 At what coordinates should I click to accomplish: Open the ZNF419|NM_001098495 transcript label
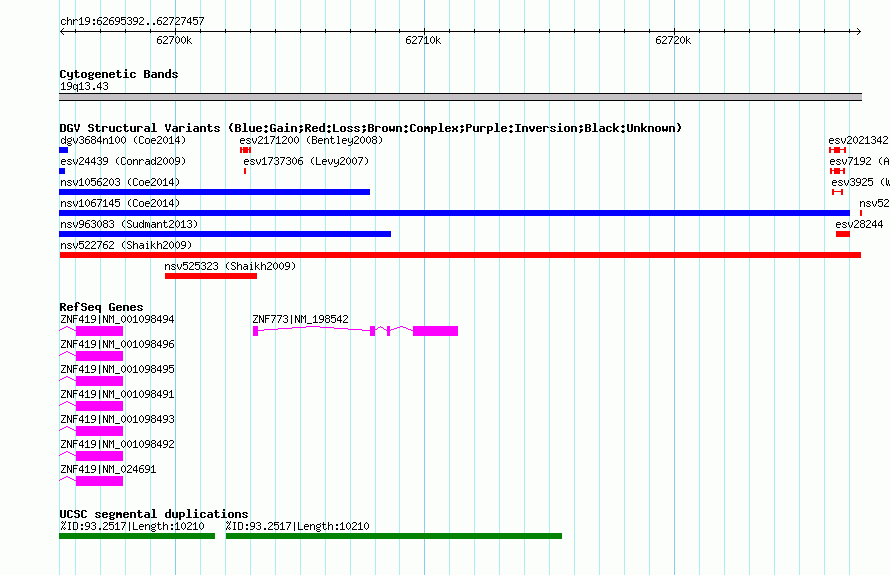pyautogui.click(x=117, y=369)
